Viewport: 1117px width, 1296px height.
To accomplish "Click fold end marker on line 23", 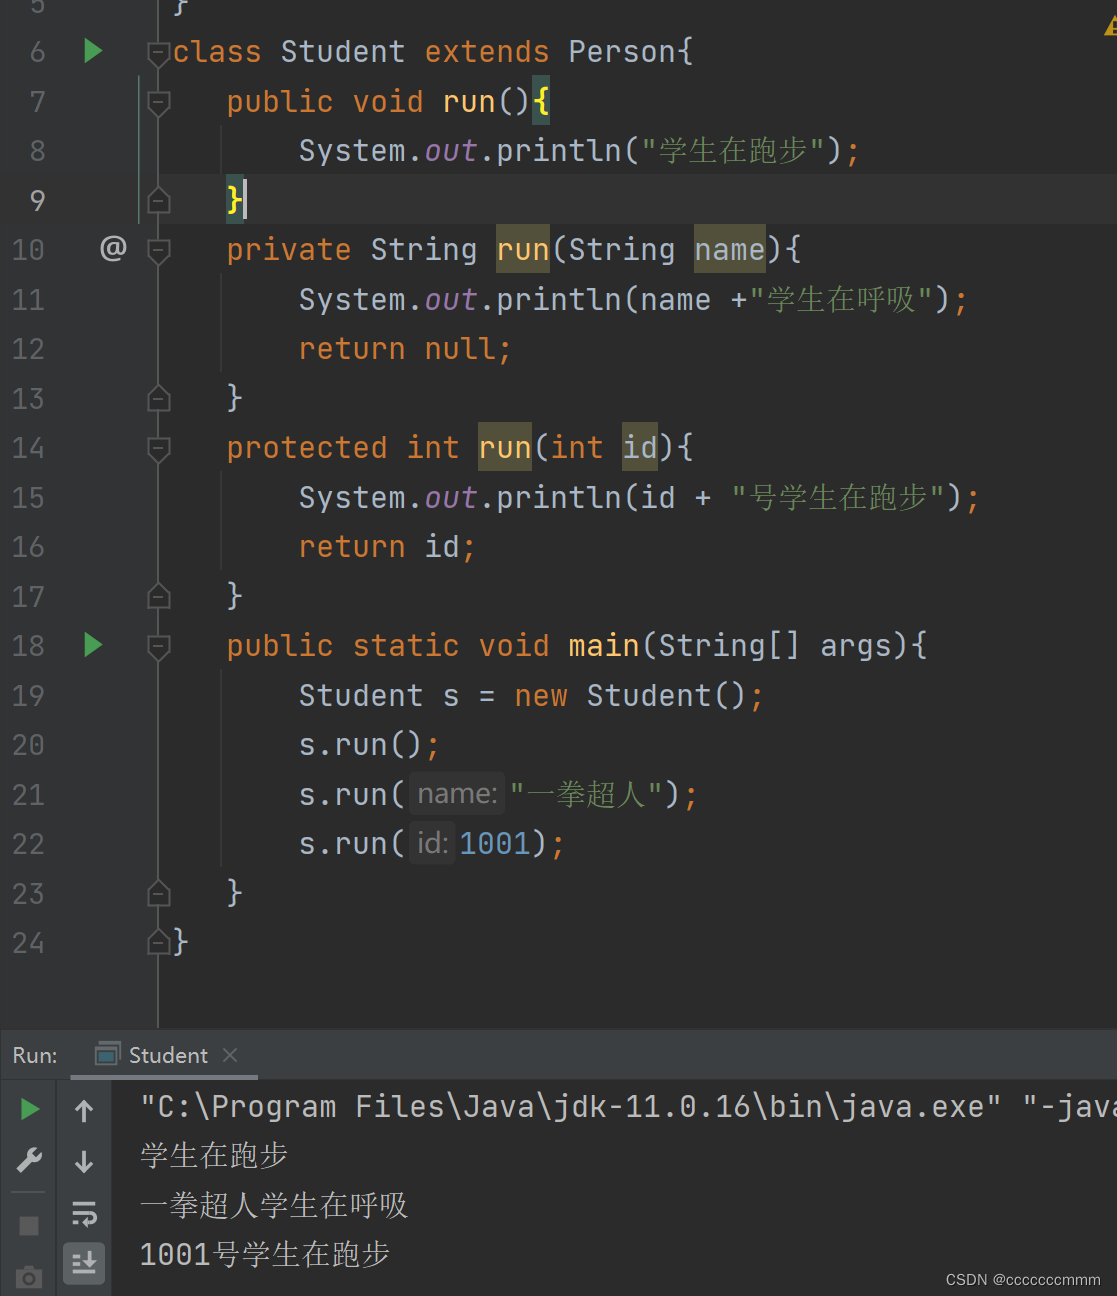I will (158, 892).
